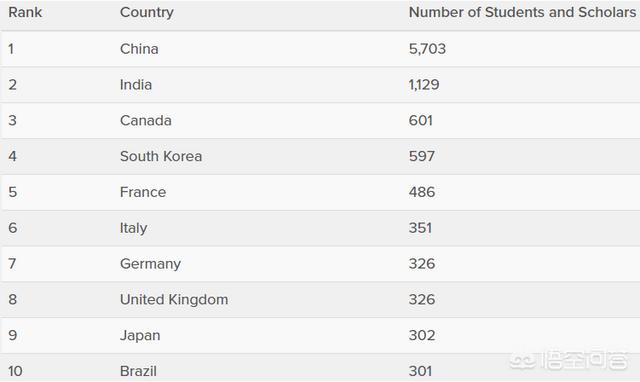Select the value 597 for South Korea
The height and width of the screenshot is (382, 640).
click(x=422, y=156)
